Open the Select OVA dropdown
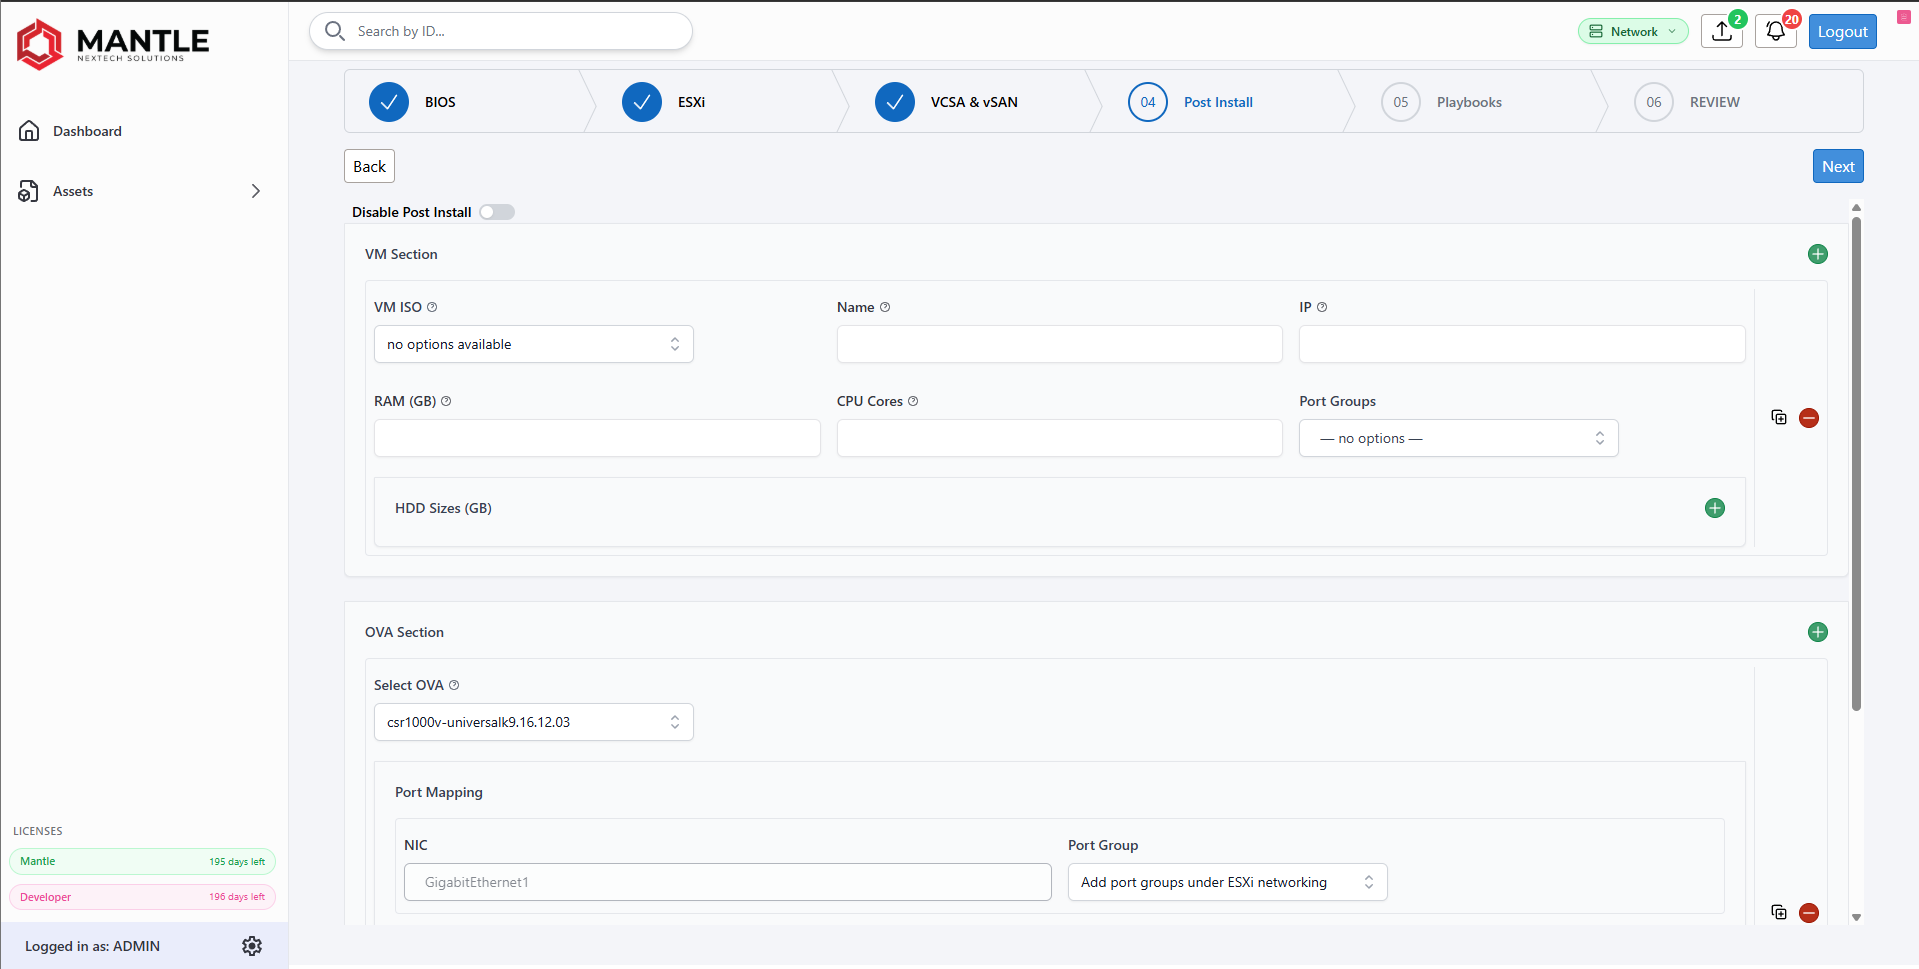1919x969 pixels. click(534, 722)
